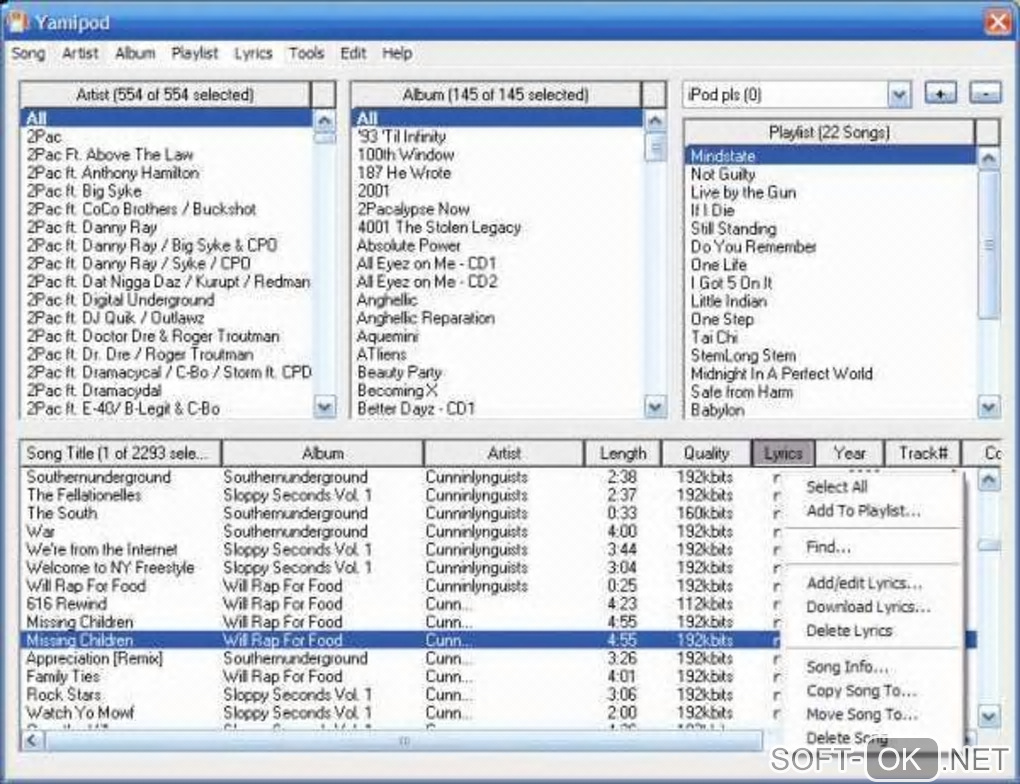
Task: Select artist 2Pac
Action: point(167,137)
